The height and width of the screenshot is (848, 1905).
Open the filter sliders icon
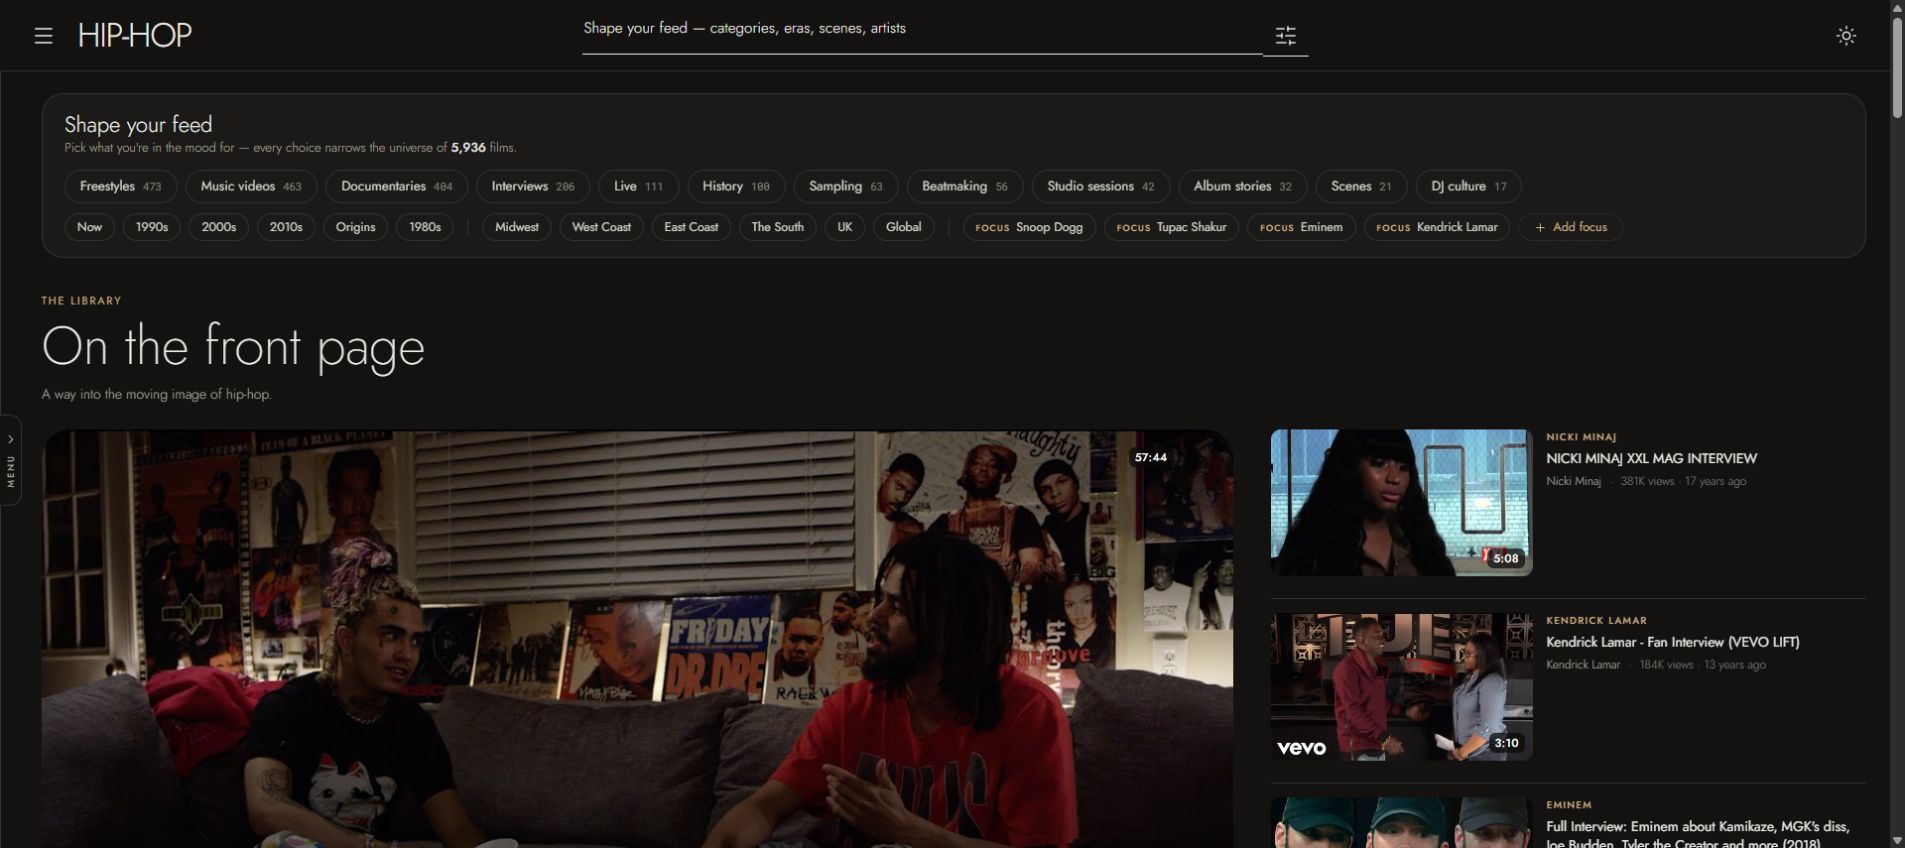click(1286, 36)
